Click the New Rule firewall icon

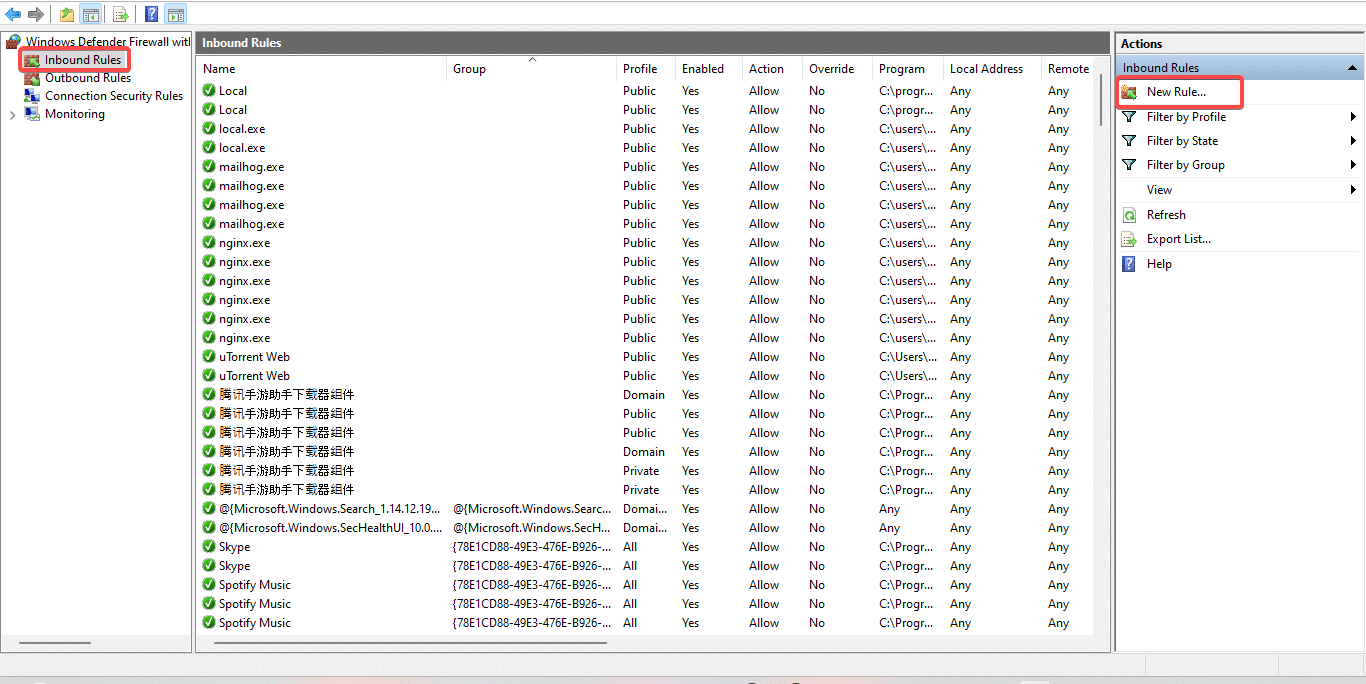[1129, 92]
